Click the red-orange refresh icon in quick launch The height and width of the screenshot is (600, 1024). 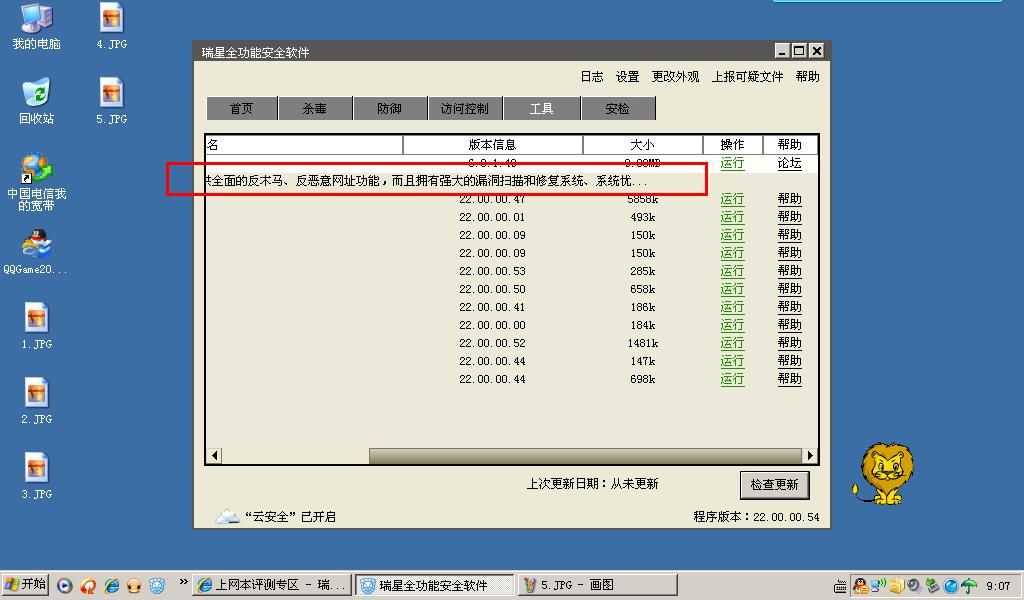click(88, 586)
